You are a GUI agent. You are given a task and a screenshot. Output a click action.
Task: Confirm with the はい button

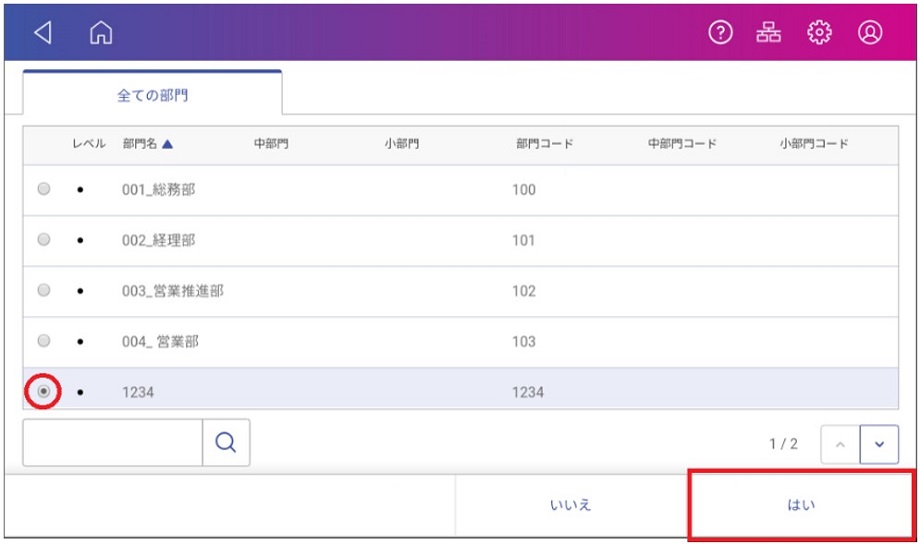coord(801,505)
